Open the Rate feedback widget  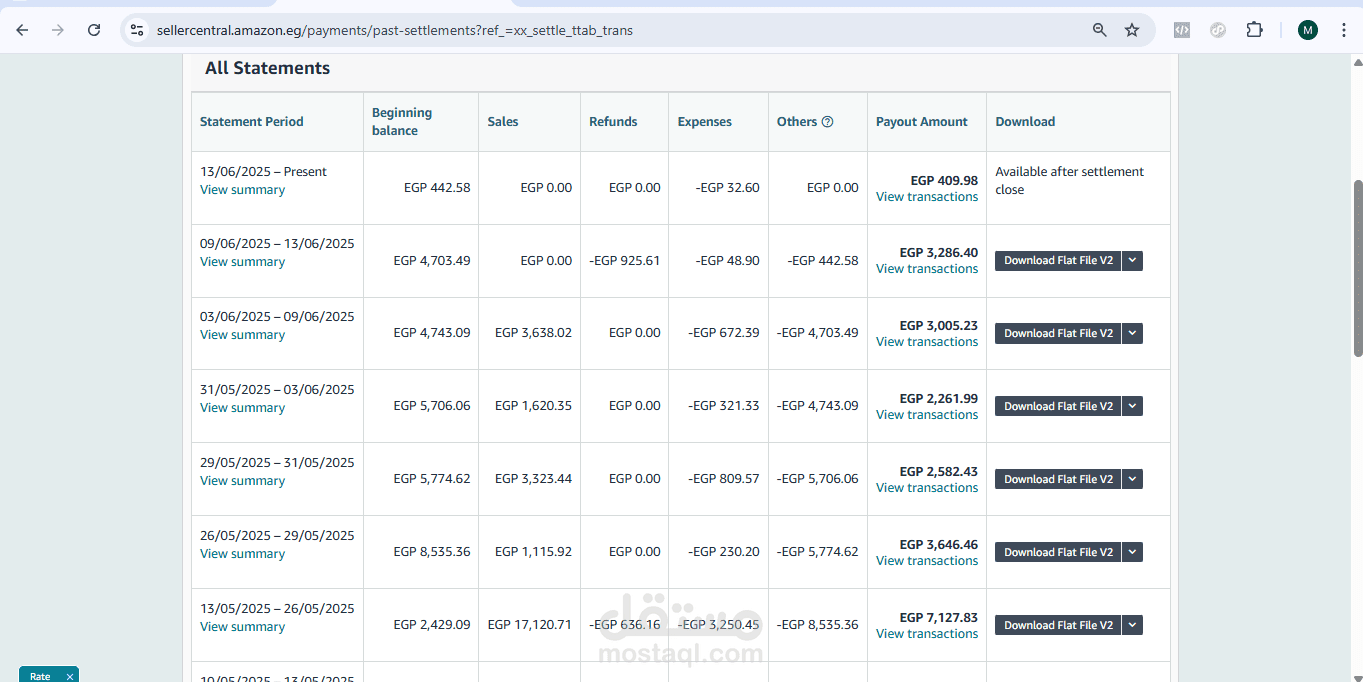coord(40,677)
